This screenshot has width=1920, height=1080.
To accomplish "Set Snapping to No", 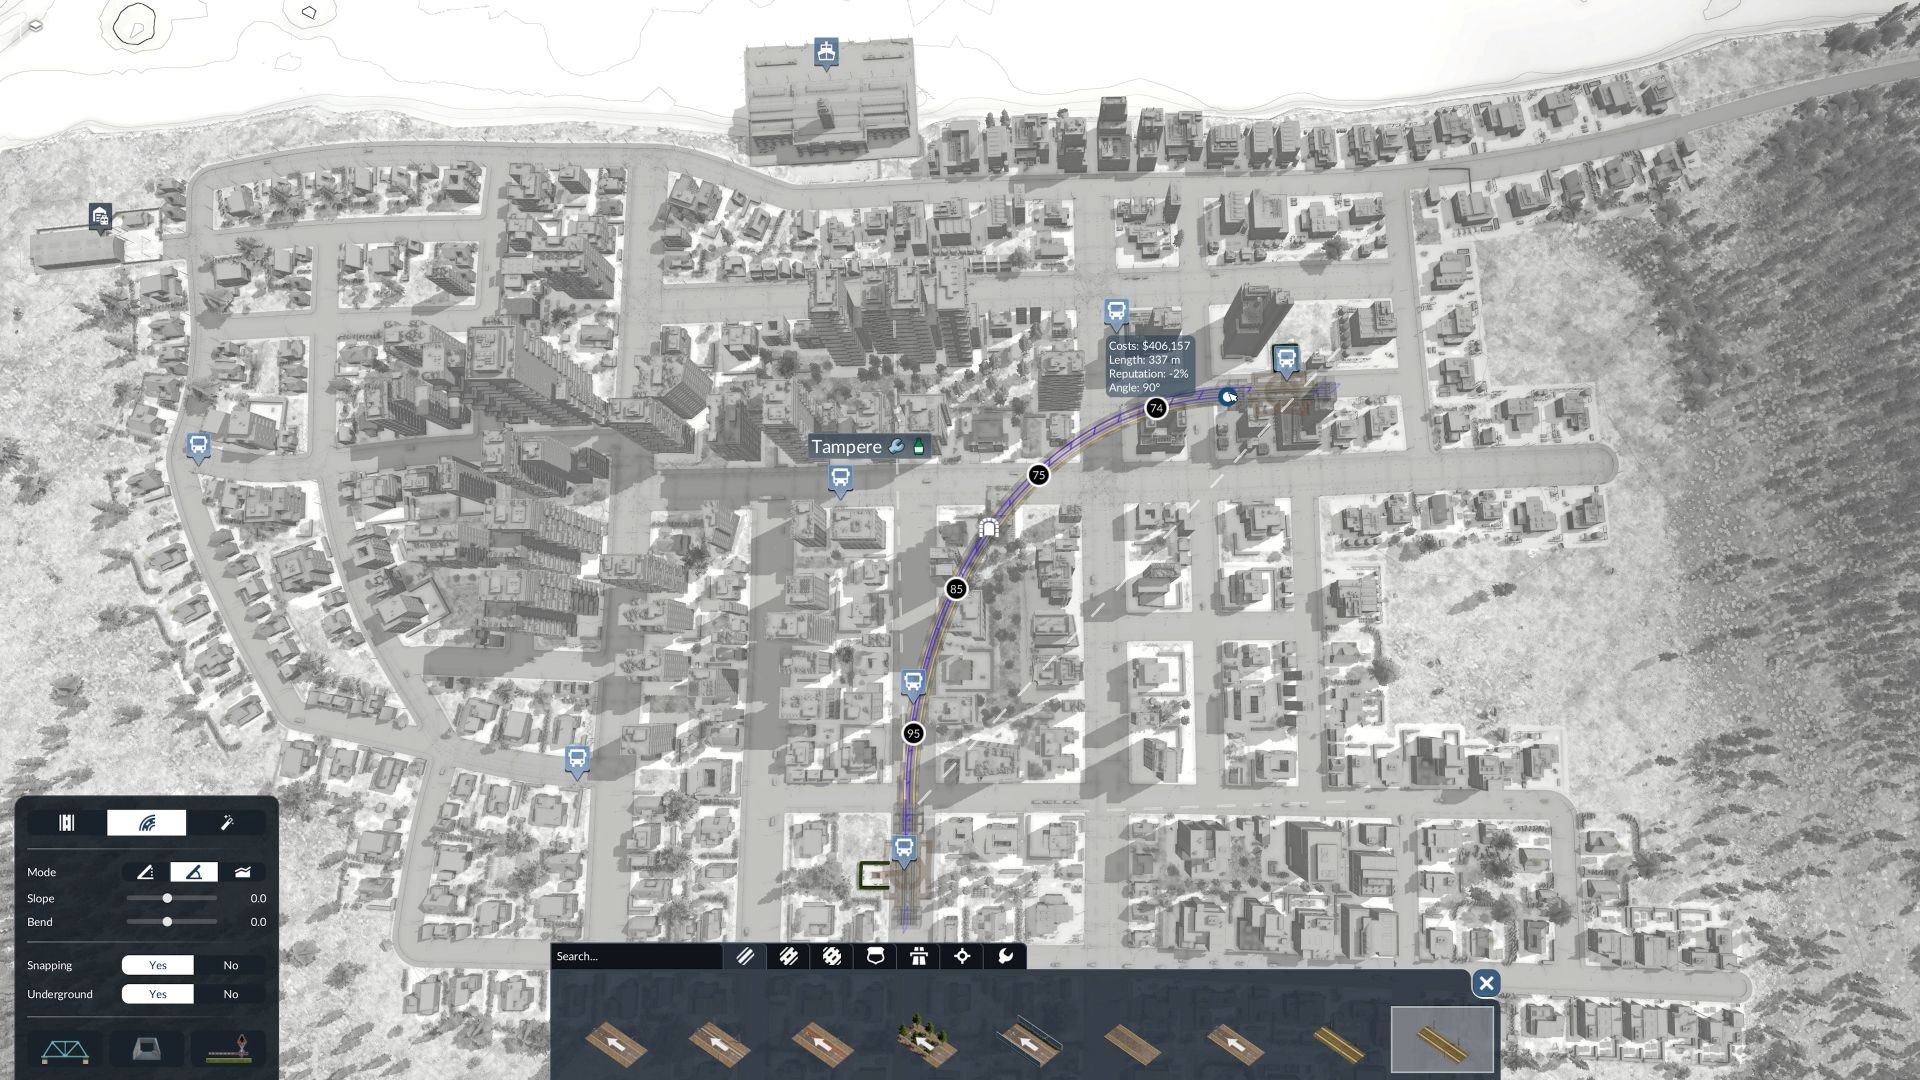I will click(x=231, y=965).
